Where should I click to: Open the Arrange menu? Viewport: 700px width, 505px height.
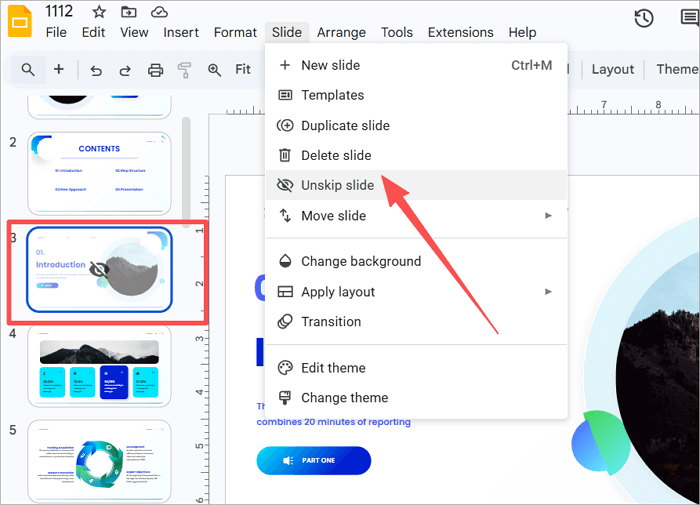(341, 32)
